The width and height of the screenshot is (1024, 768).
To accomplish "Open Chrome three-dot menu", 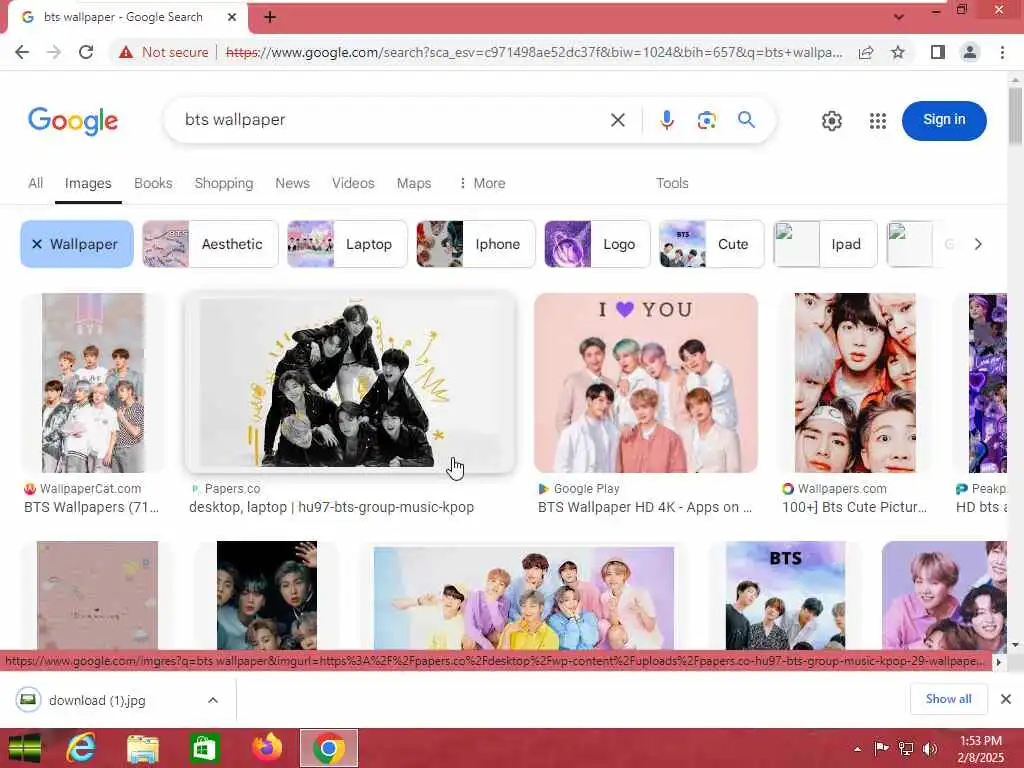I will pyautogui.click(x=1002, y=52).
